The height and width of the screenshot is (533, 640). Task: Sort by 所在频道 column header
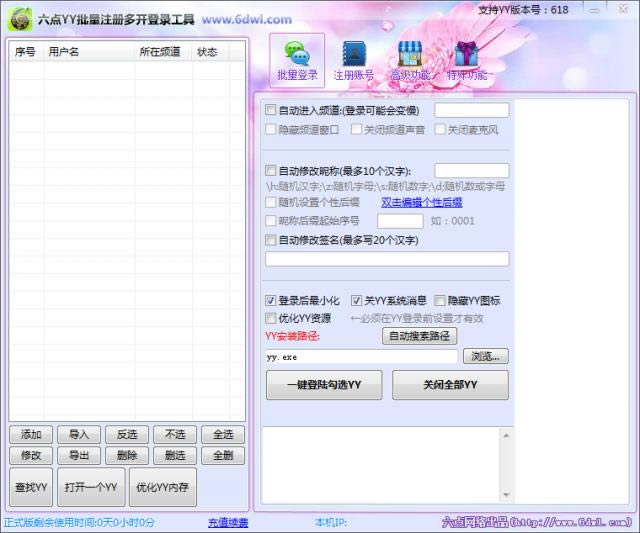coord(163,52)
